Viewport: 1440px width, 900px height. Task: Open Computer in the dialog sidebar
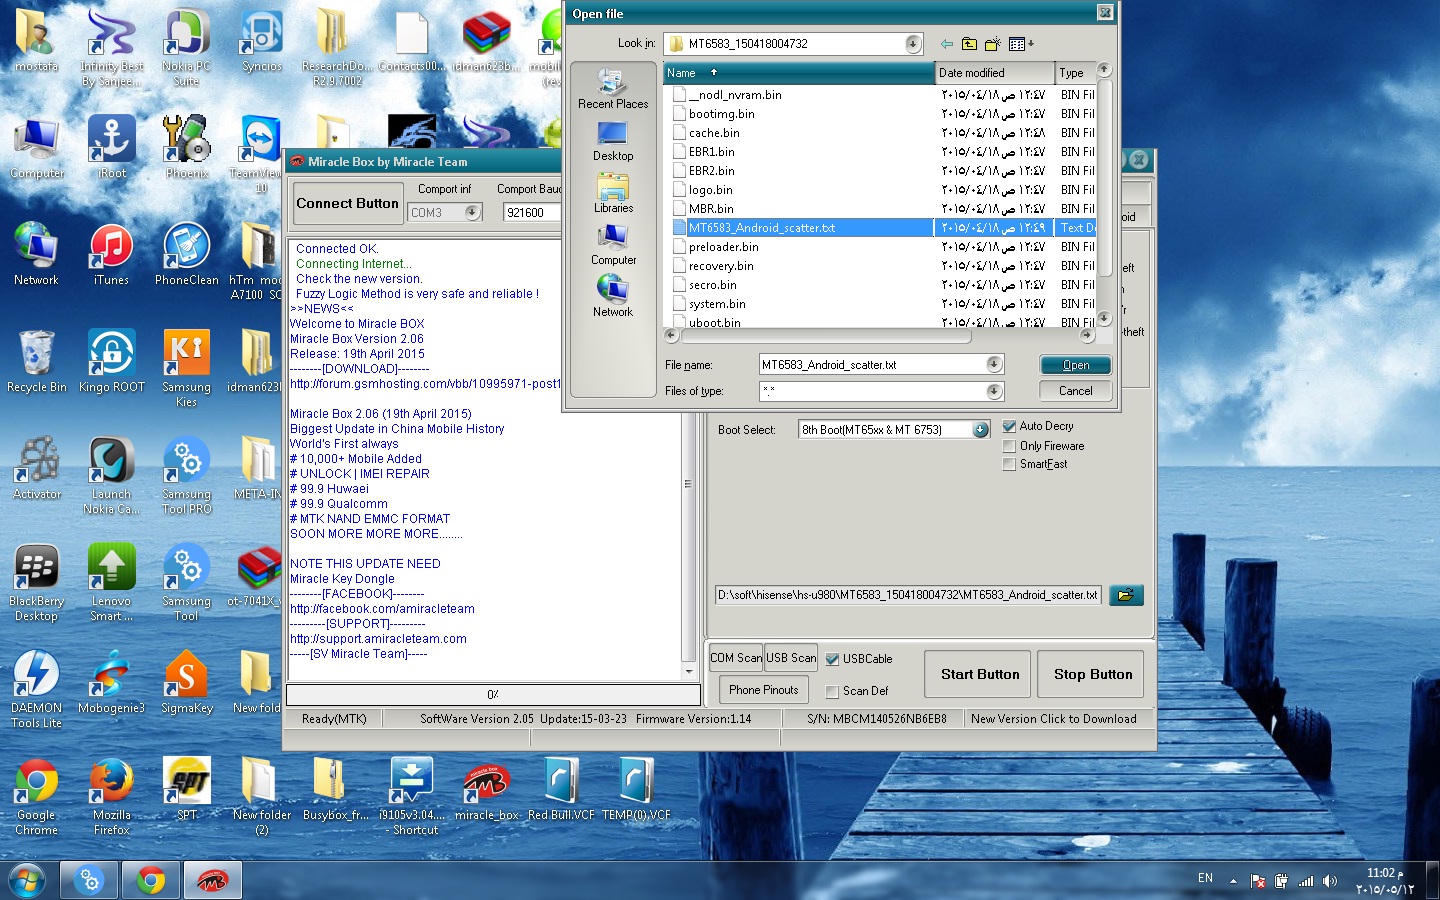pyautogui.click(x=613, y=245)
